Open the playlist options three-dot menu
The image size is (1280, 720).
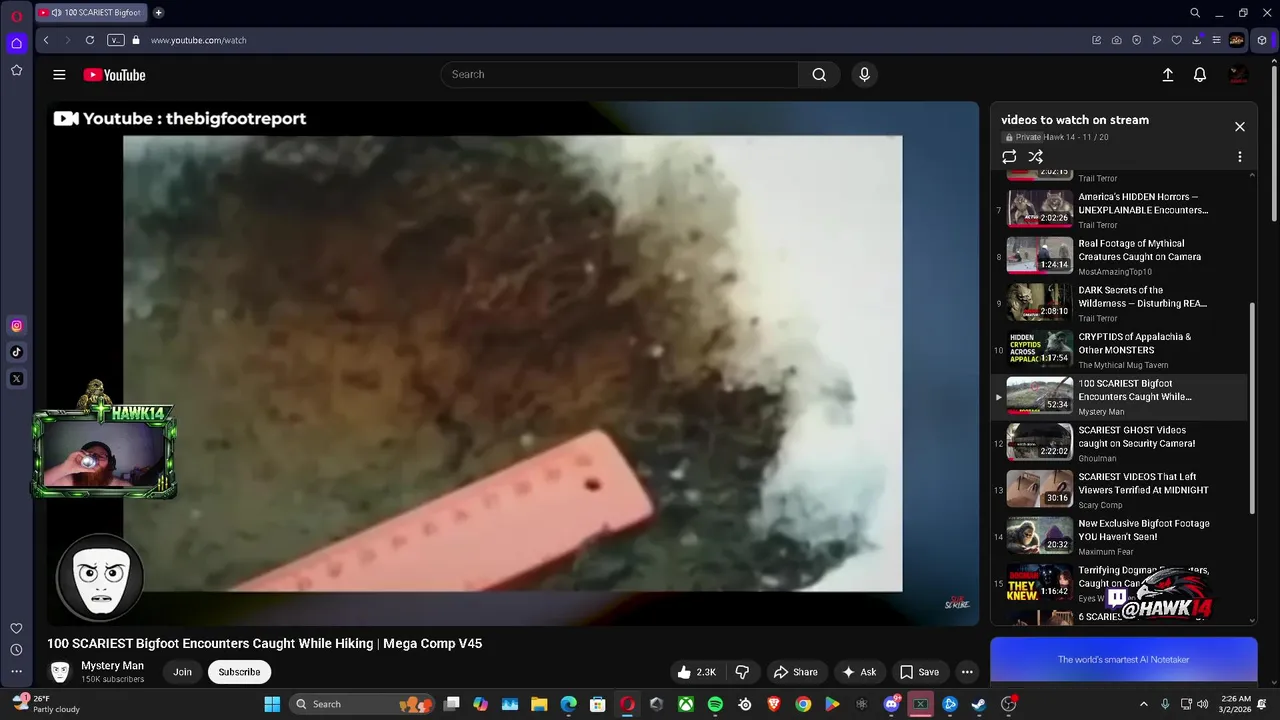[1240, 157]
